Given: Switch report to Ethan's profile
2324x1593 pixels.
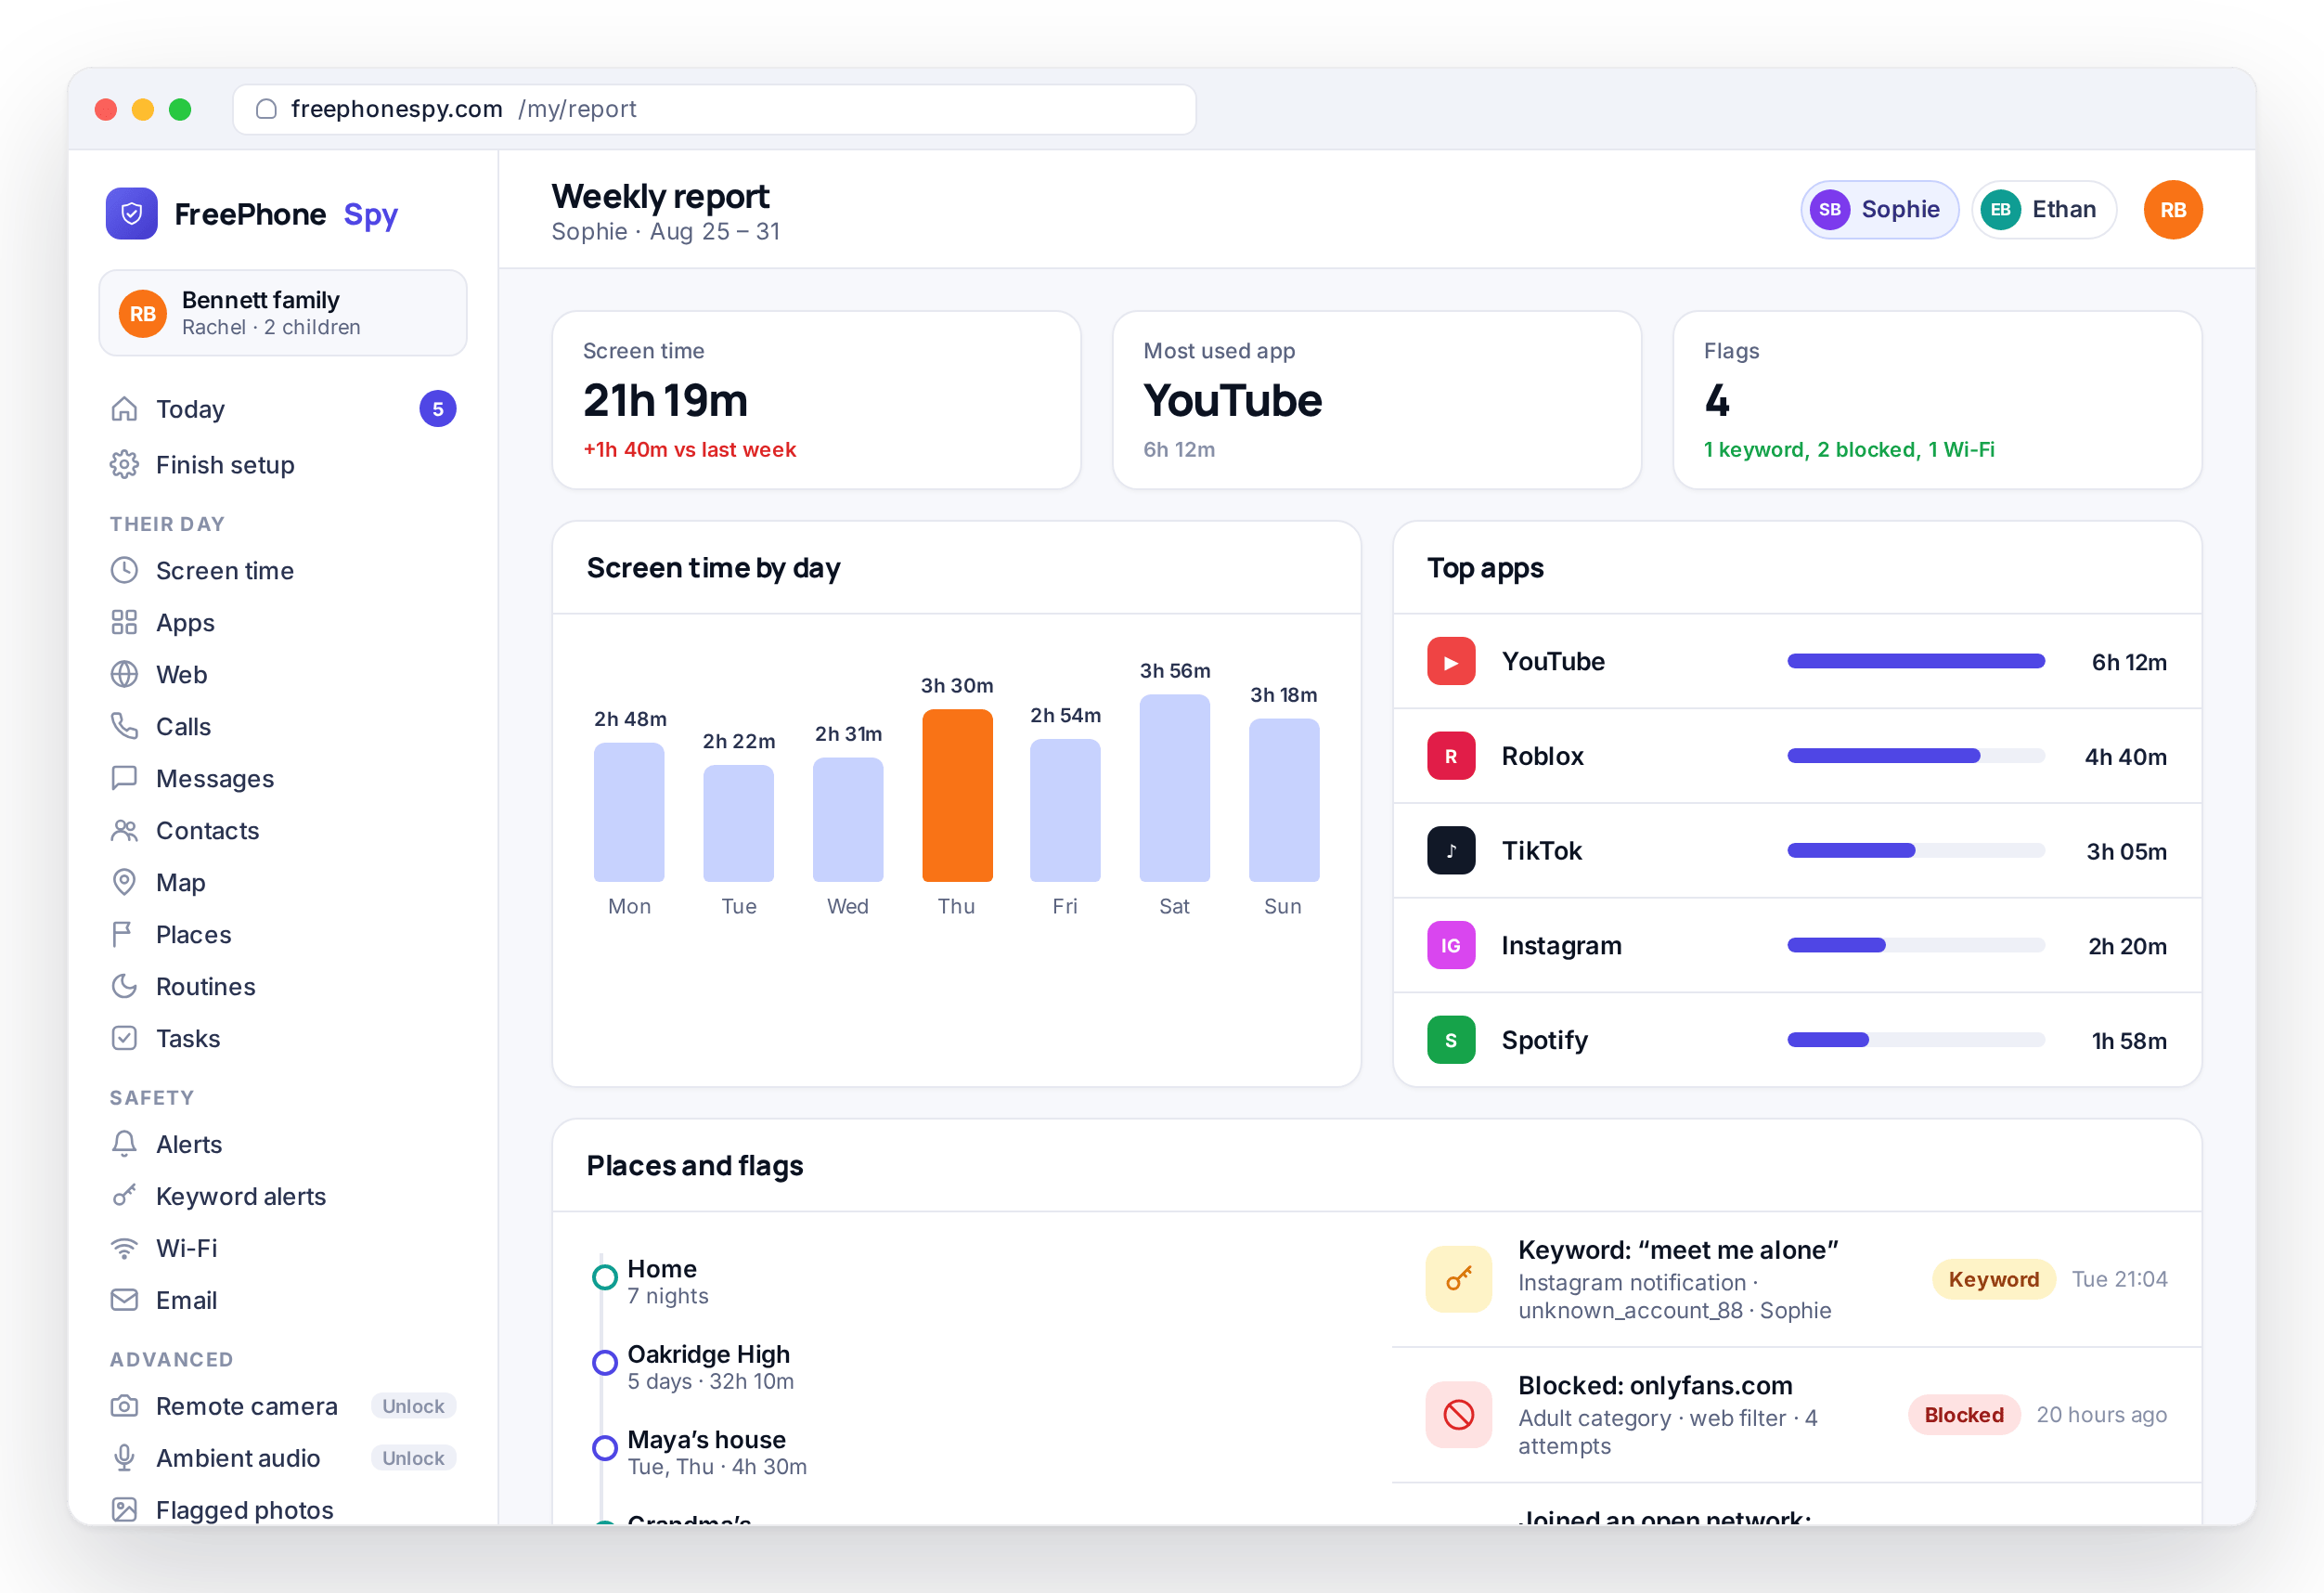Looking at the screenshot, I should [2043, 210].
